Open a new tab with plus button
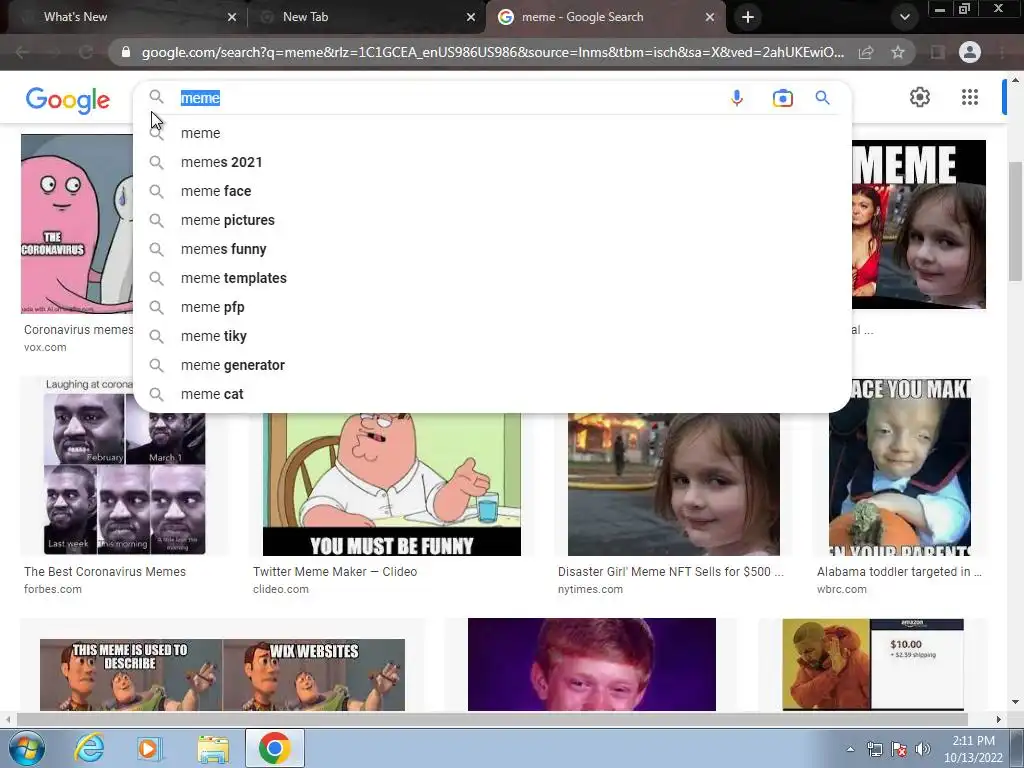Image resolution: width=1024 pixels, height=768 pixels. coord(748,17)
